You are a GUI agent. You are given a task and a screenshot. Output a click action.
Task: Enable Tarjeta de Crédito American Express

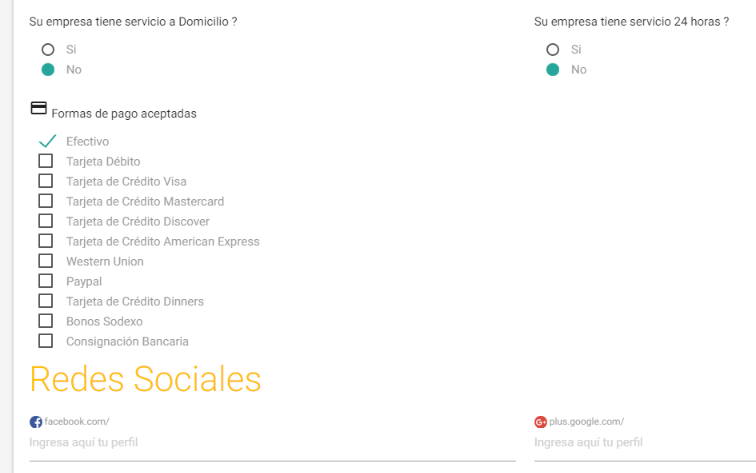point(46,241)
